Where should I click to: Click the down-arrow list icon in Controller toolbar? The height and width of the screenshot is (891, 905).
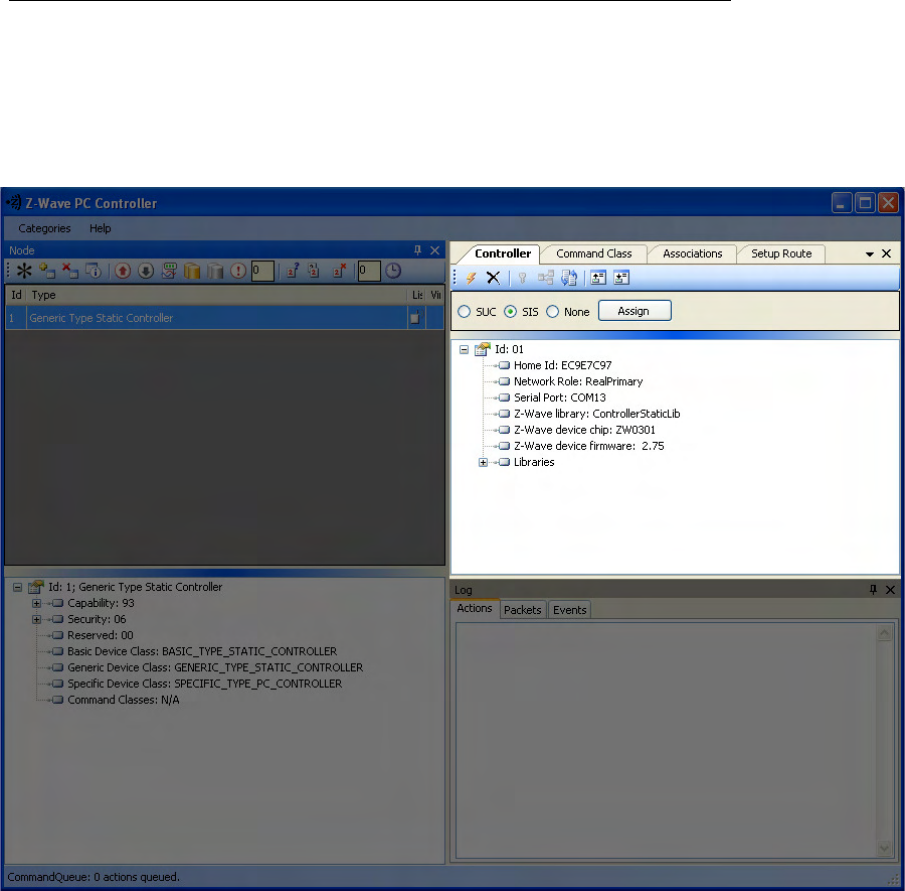[x=621, y=278]
